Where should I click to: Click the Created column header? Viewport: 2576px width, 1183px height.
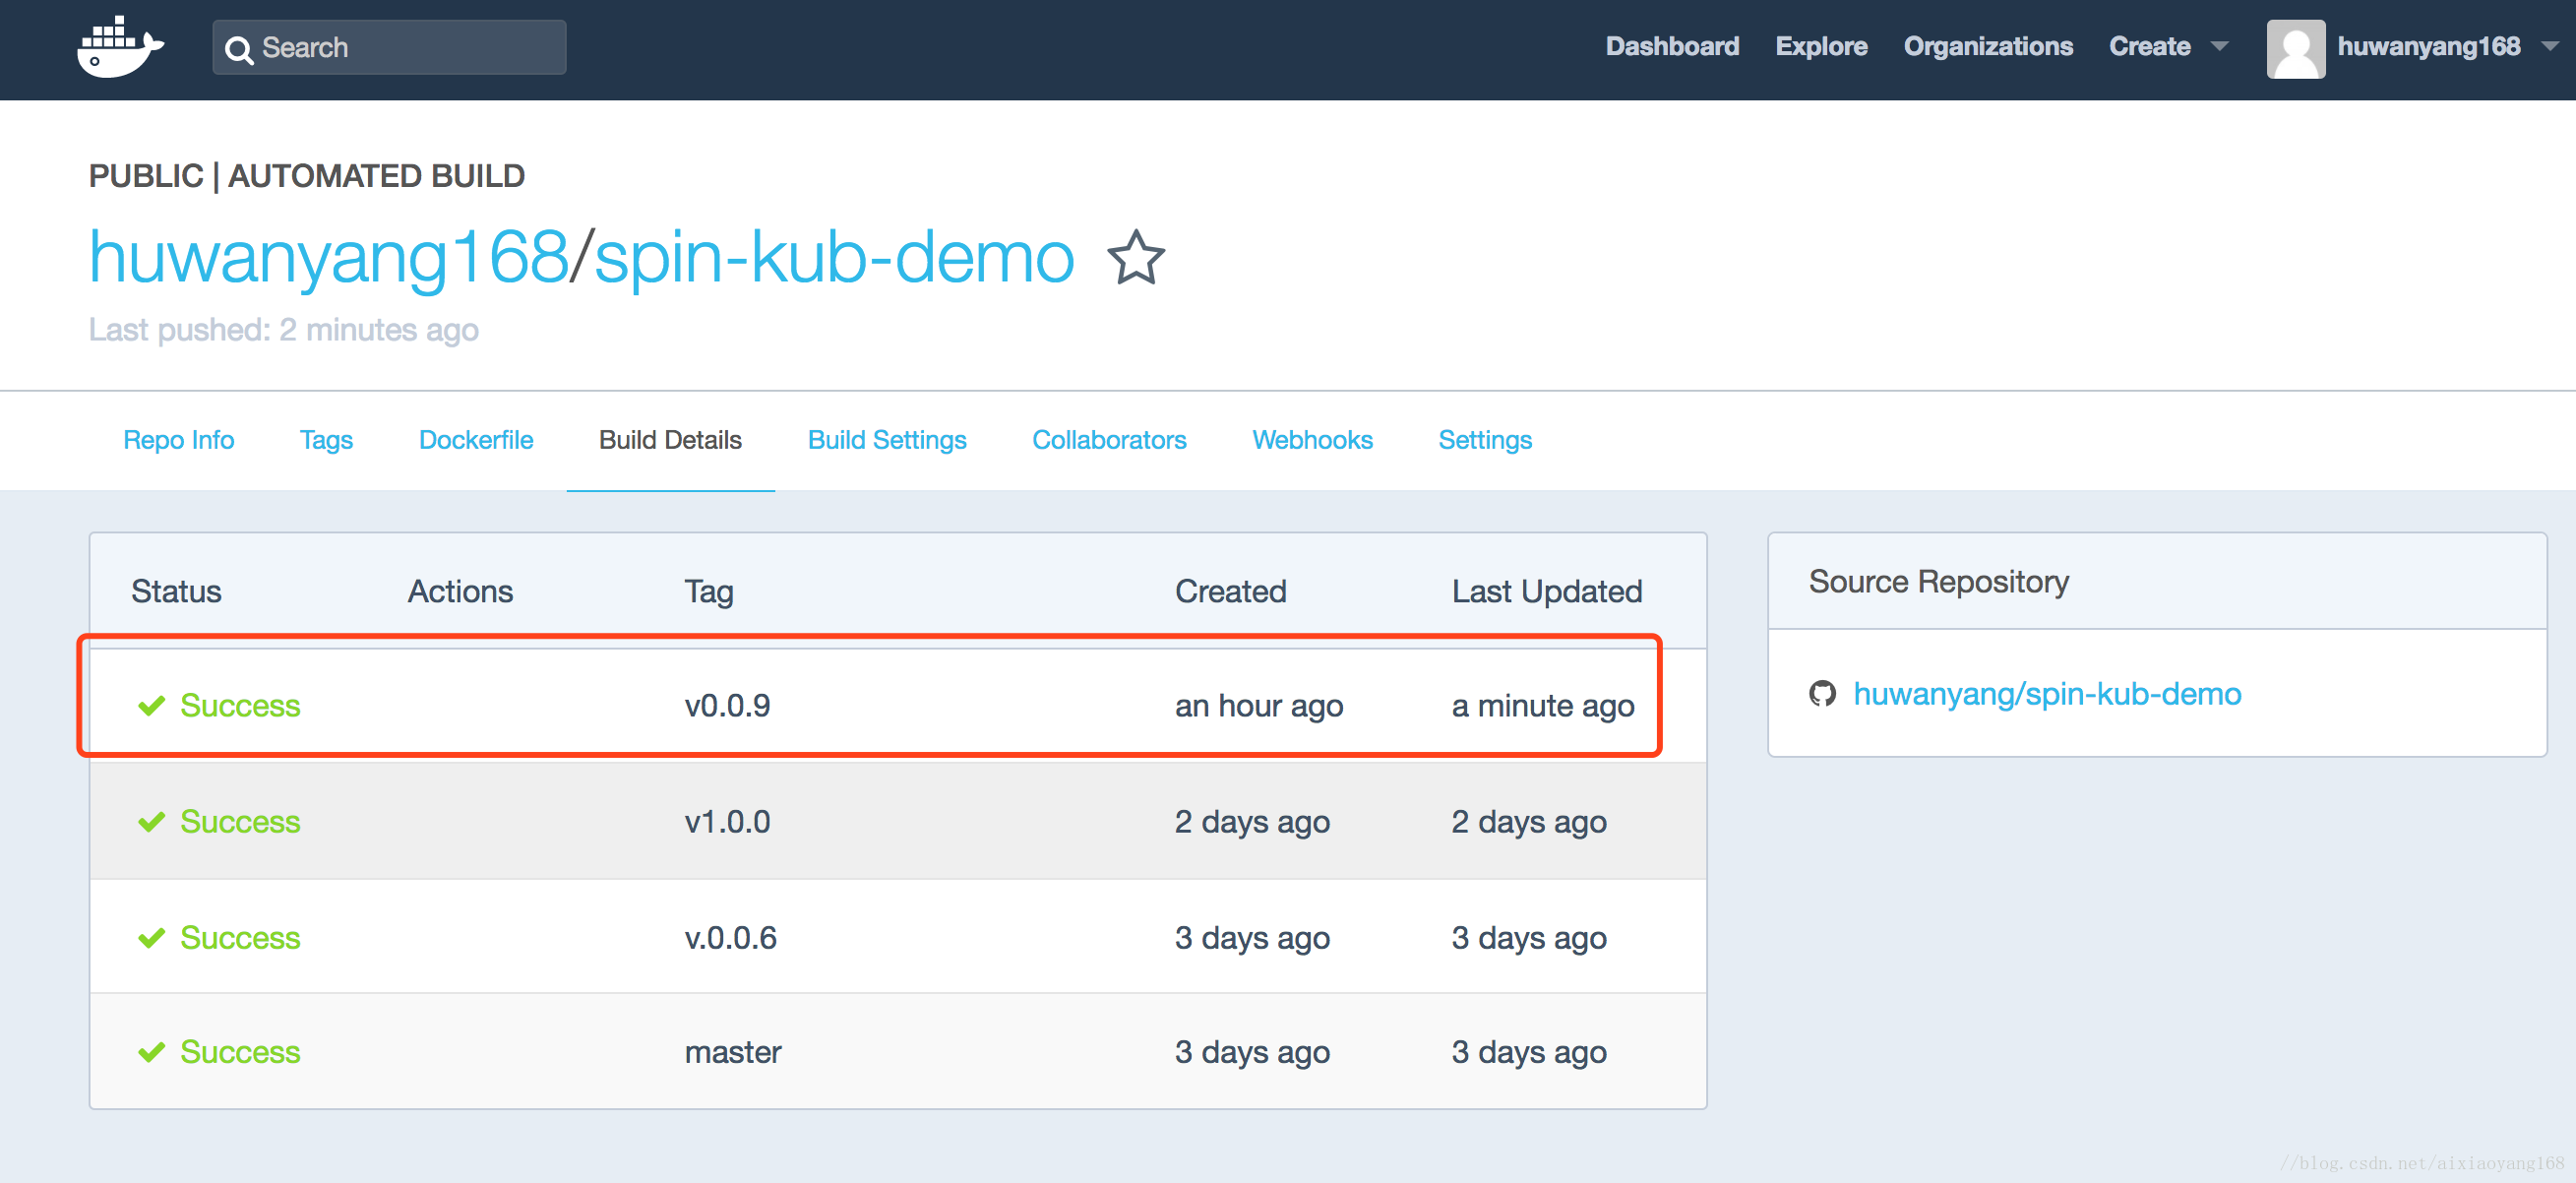(x=1230, y=591)
